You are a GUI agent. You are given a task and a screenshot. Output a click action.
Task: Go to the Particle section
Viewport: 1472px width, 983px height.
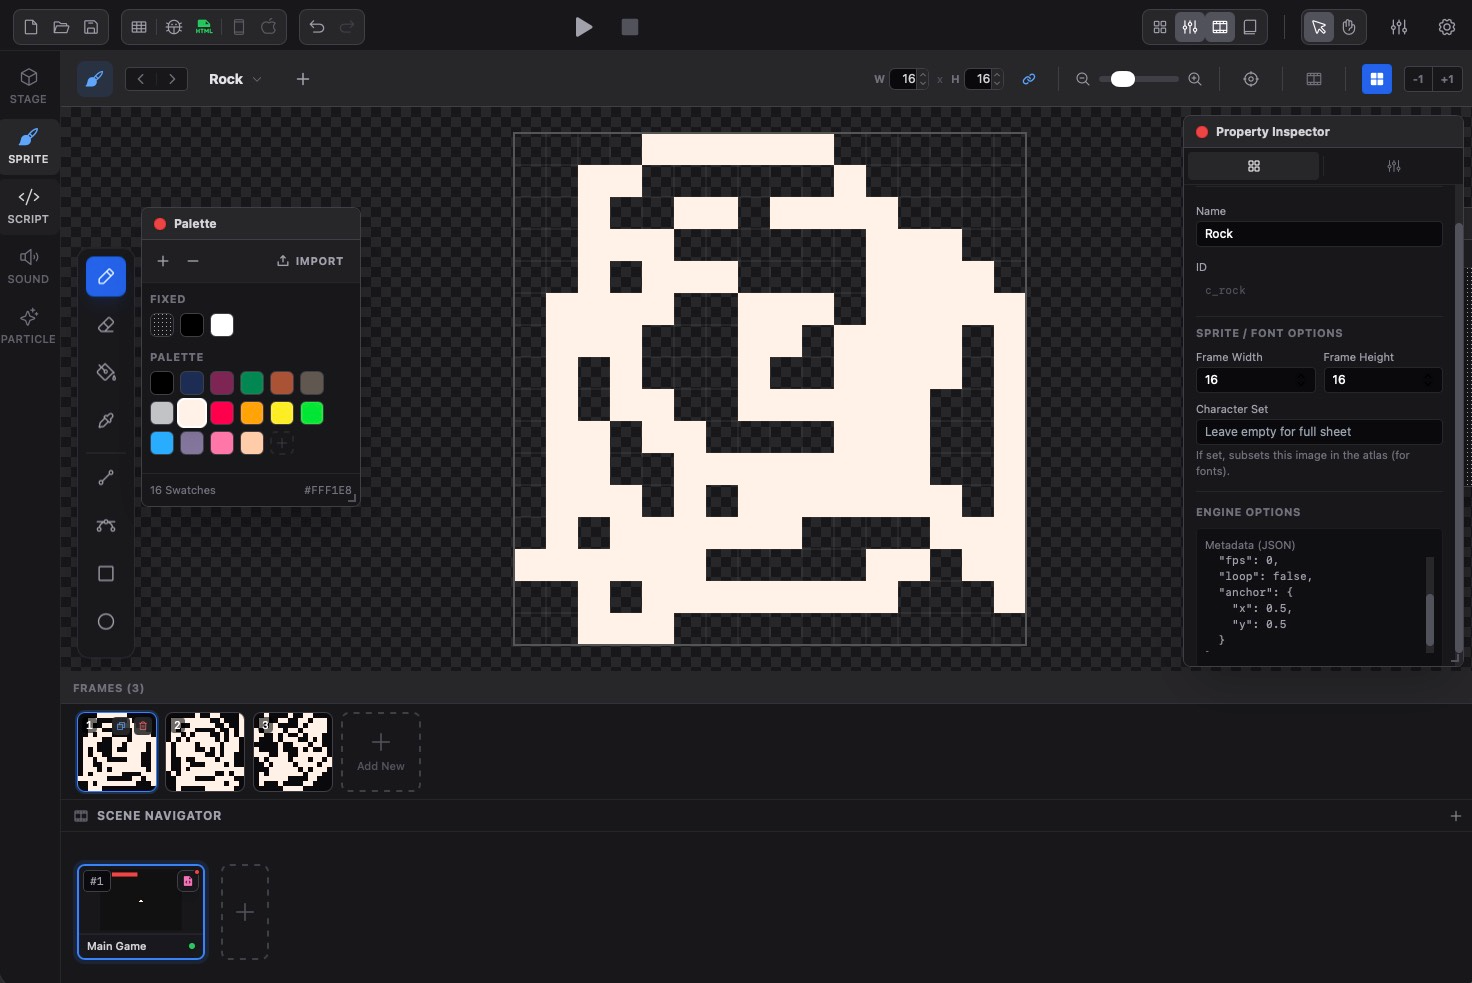[x=29, y=326]
